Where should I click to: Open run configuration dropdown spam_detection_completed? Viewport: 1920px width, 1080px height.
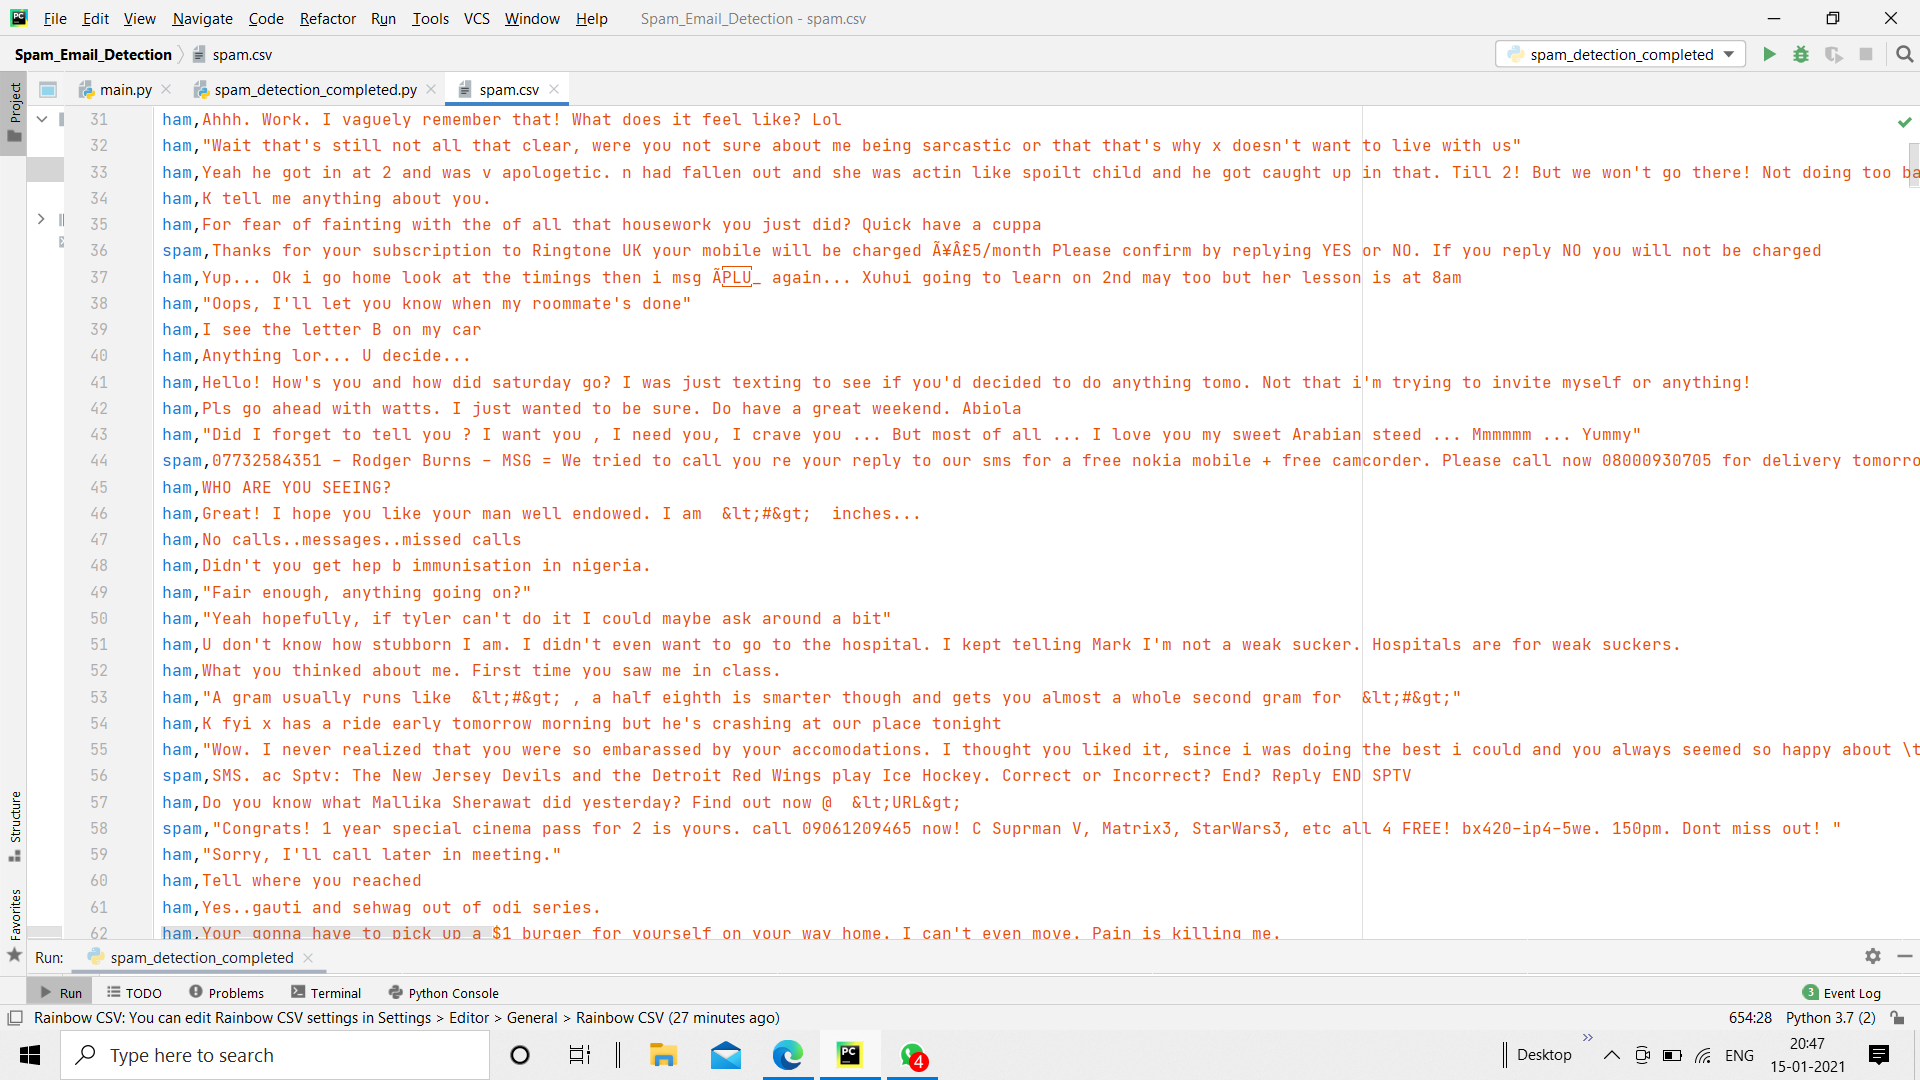tap(1620, 54)
